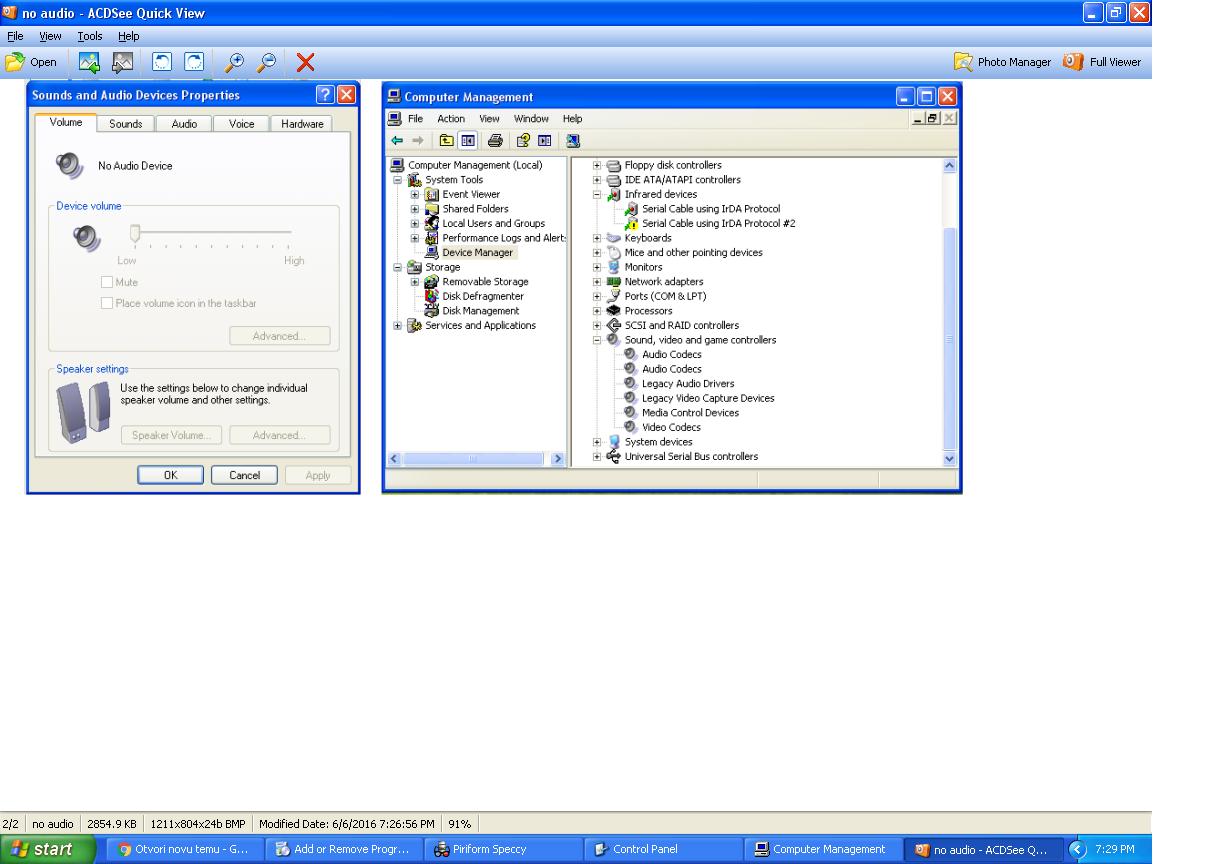This screenshot has height=864, width=1211.
Task: Expand Universal Serial Bus controllers
Action: (598, 457)
